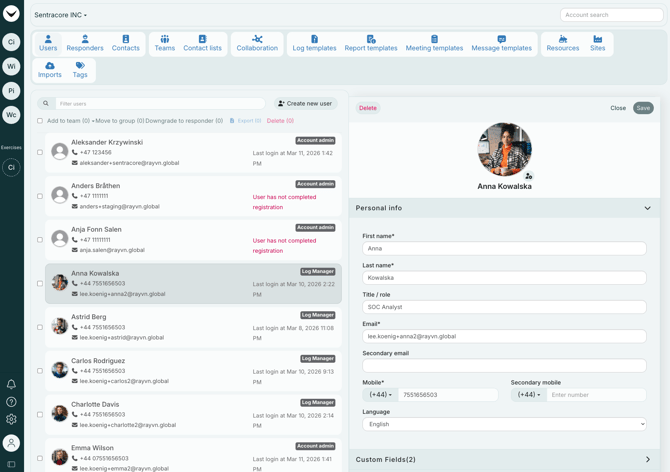Click the search magnifier icon
Viewport: 670px width, 472px height.
(x=46, y=104)
